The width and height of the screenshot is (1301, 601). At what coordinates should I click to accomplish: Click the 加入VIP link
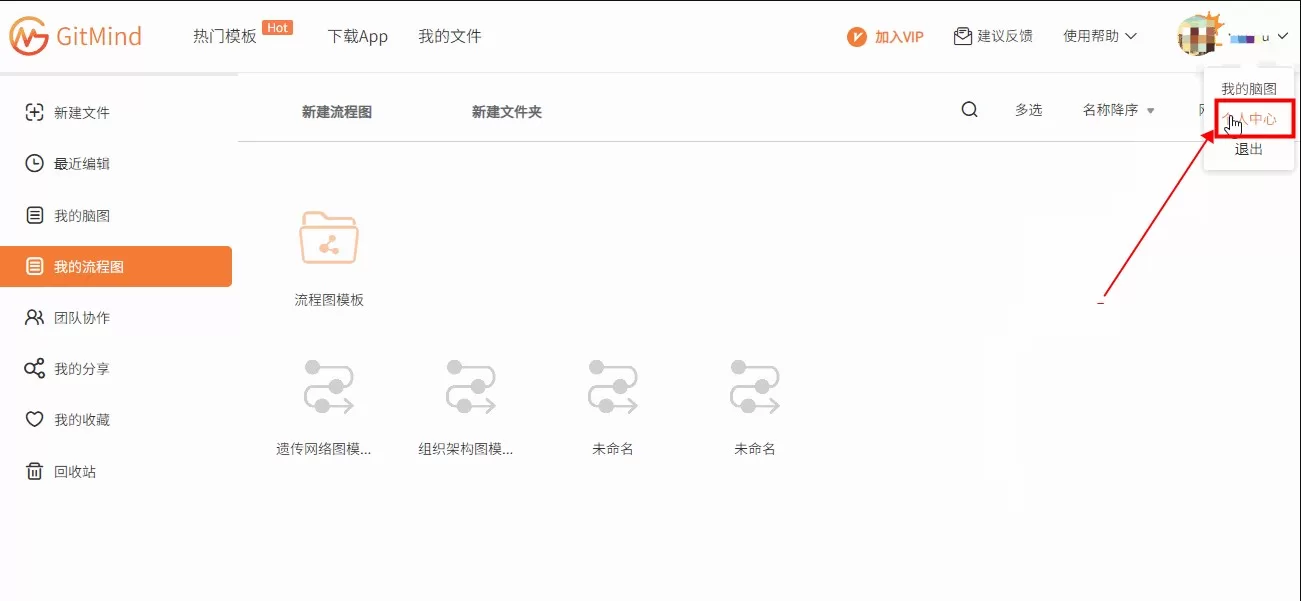tap(885, 37)
